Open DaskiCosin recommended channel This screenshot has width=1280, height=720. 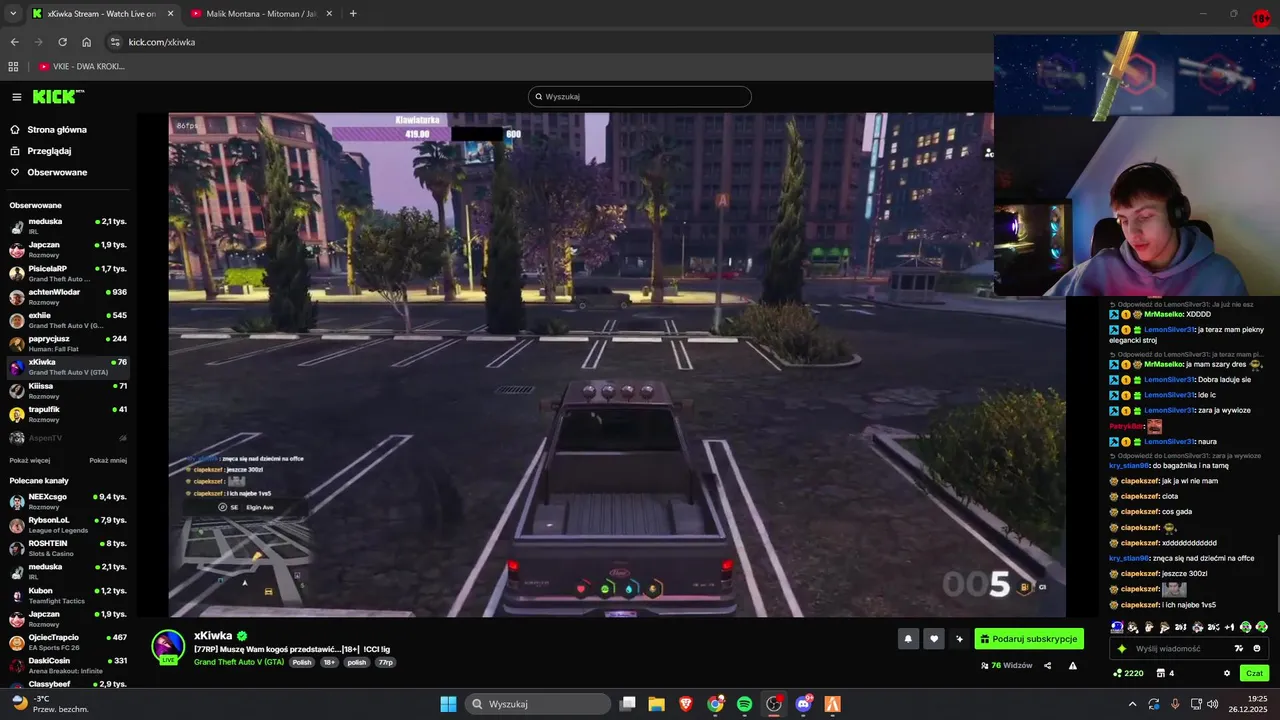[68, 665]
